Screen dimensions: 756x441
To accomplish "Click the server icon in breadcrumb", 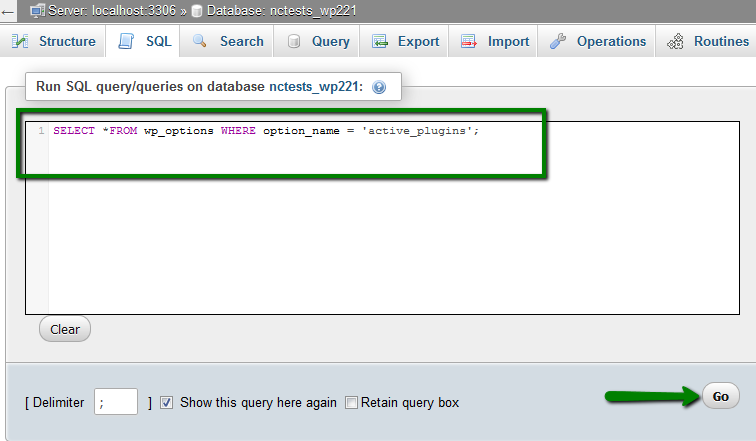I will tap(37, 11).
